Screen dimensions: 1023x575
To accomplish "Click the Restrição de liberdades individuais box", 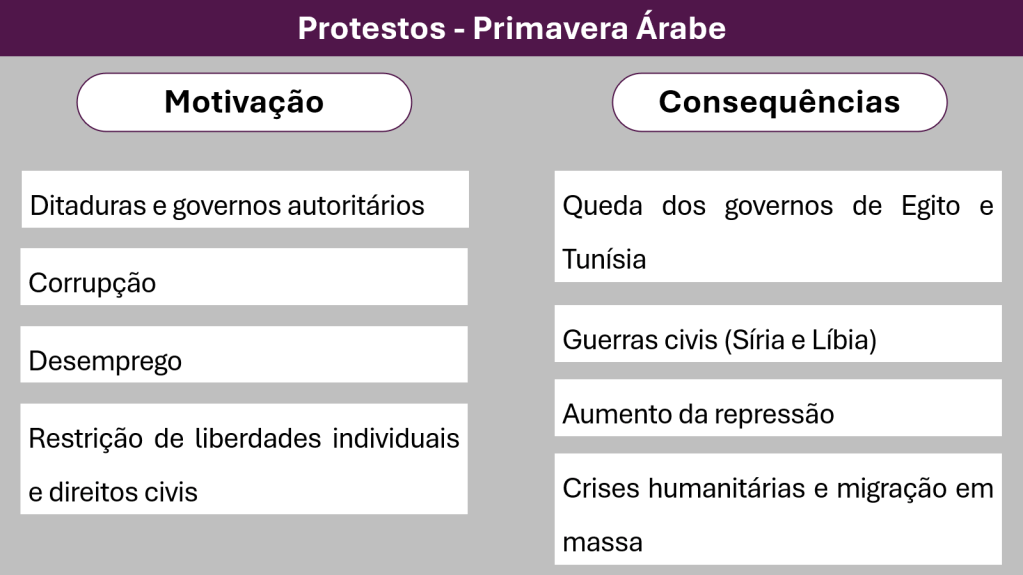I will [245, 459].
